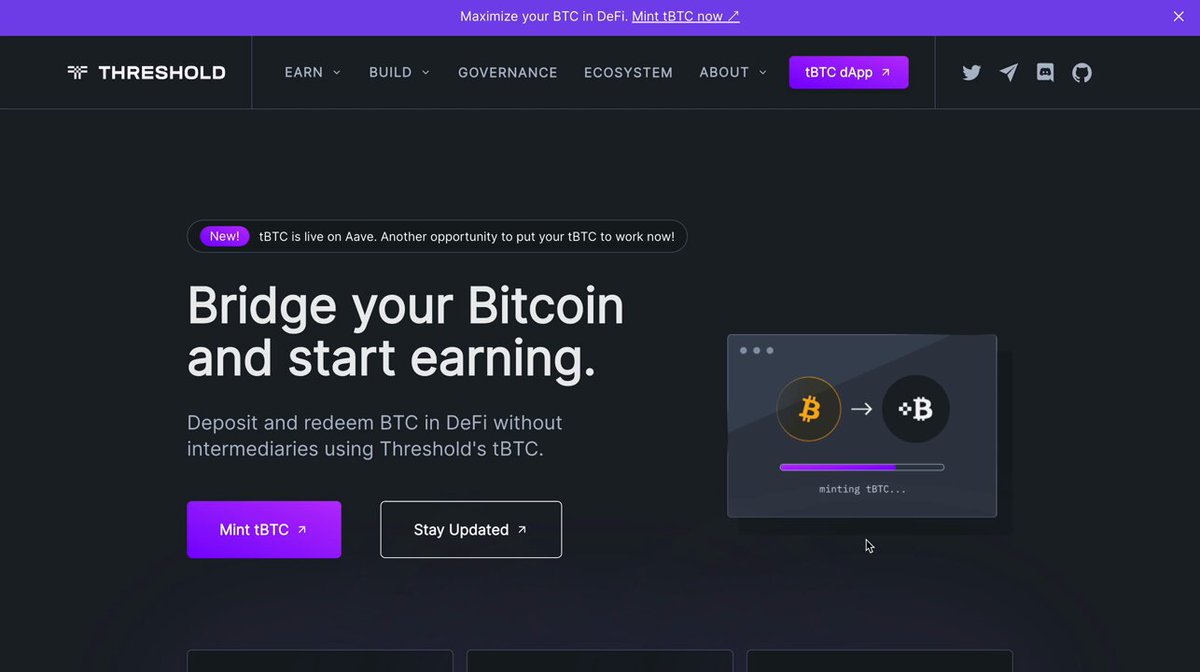Go to the GOVERNANCE page
This screenshot has height=672, width=1200.
click(508, 73)
